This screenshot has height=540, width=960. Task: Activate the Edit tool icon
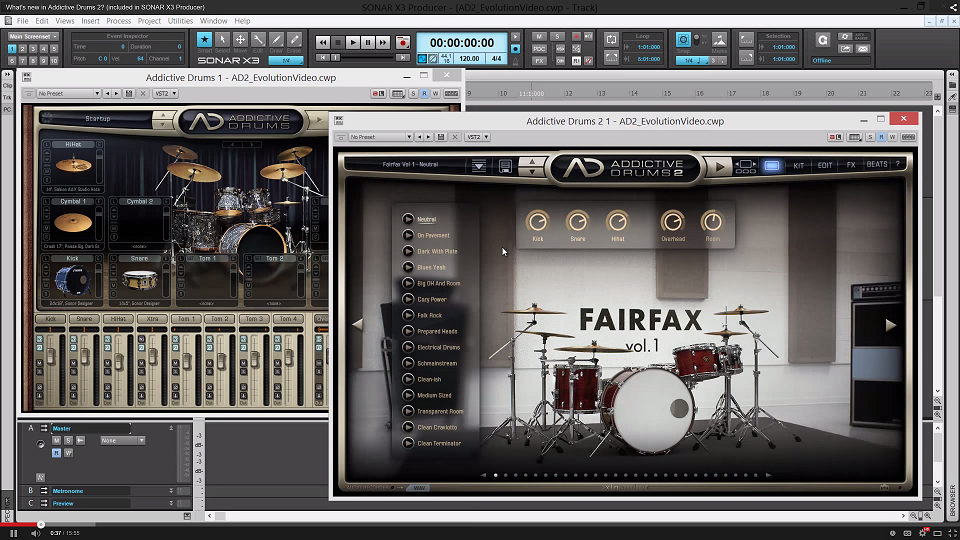(x=258, y=40)
